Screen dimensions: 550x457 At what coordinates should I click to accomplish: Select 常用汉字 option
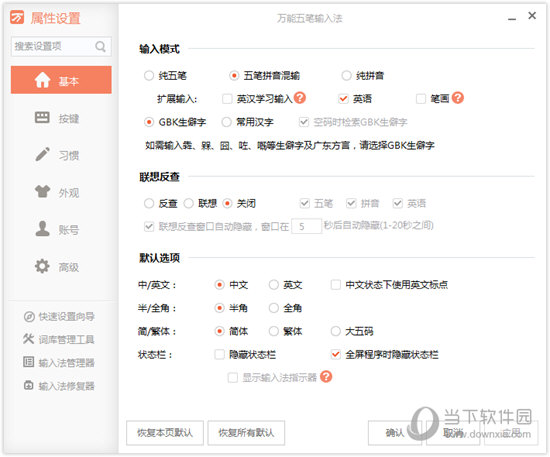pyautogui.click(x=227, y=122)
